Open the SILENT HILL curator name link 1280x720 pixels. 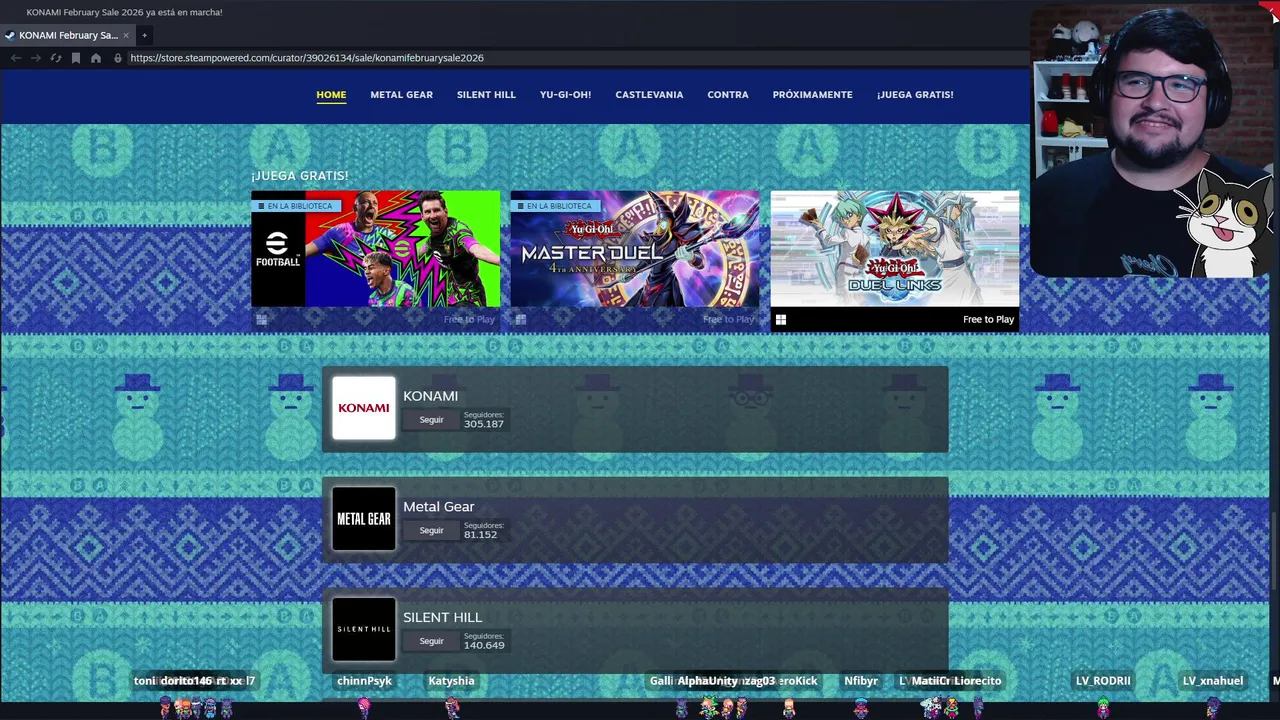pos(442,618)
